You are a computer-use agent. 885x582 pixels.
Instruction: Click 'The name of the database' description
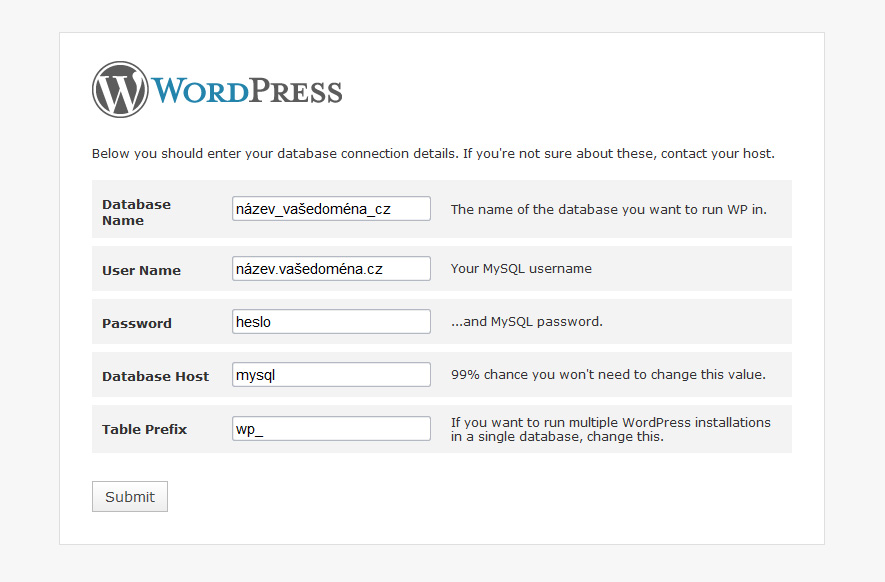[x=609, y=209]
